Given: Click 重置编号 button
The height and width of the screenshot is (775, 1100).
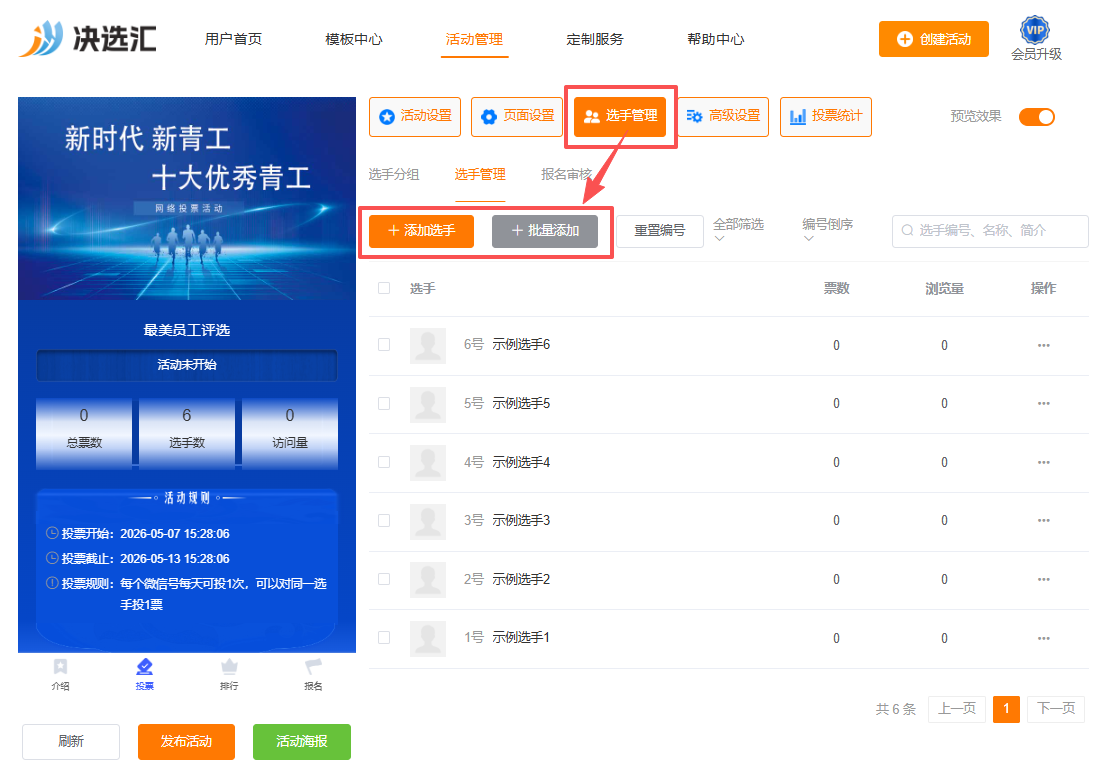Looking at the screenshot, I should coord(659,231).
